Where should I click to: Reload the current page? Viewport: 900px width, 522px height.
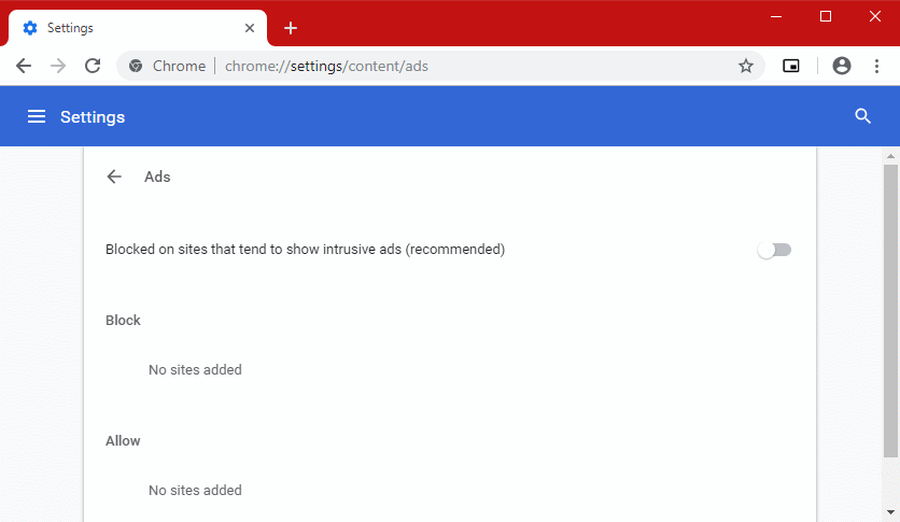coord(93,66)
